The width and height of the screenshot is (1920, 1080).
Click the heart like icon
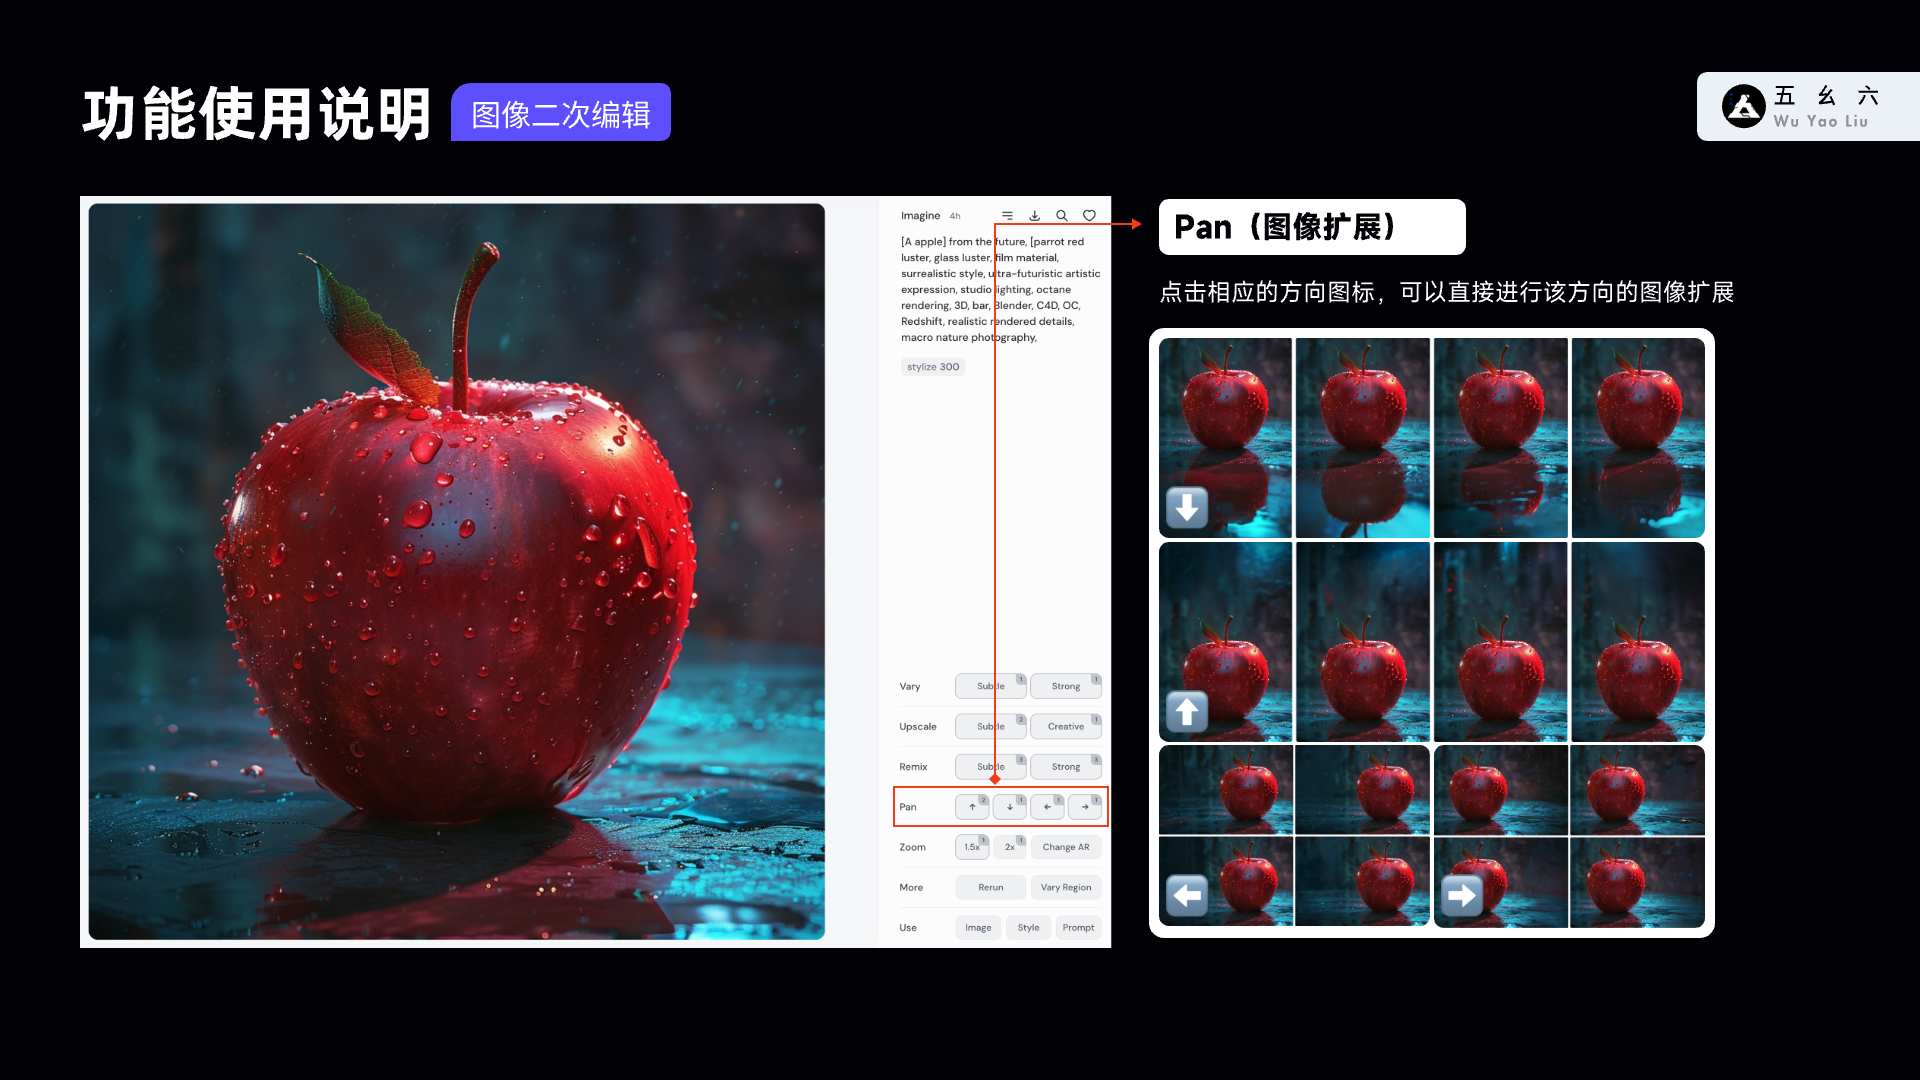tap(1089, 216)
